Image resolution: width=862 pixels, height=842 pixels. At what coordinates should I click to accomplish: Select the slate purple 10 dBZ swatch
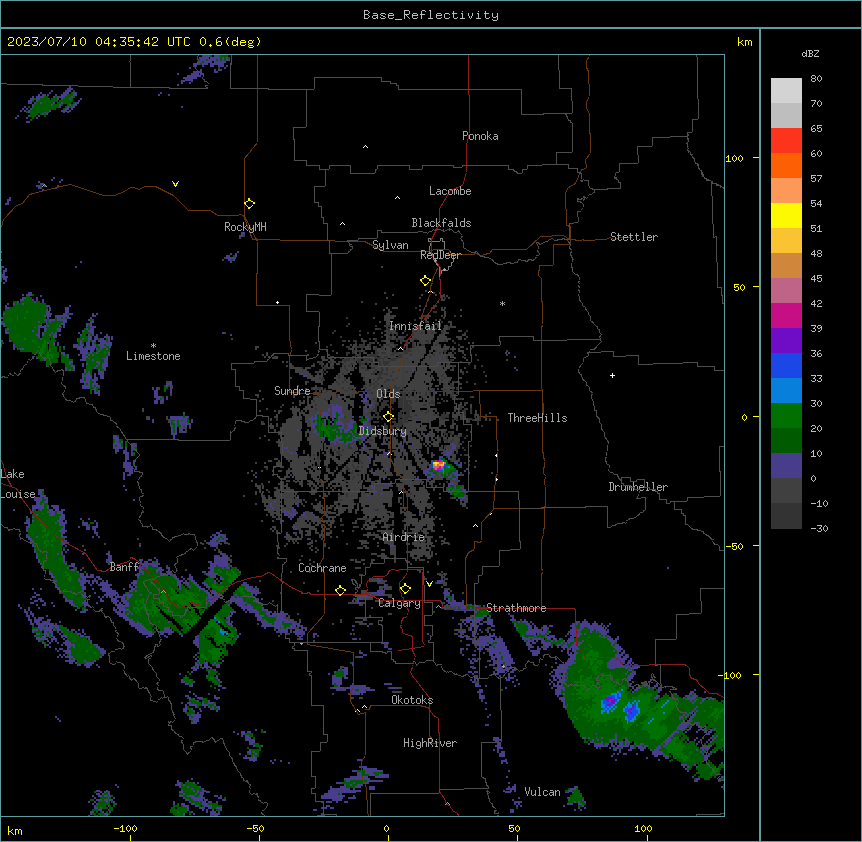(786, 466)
